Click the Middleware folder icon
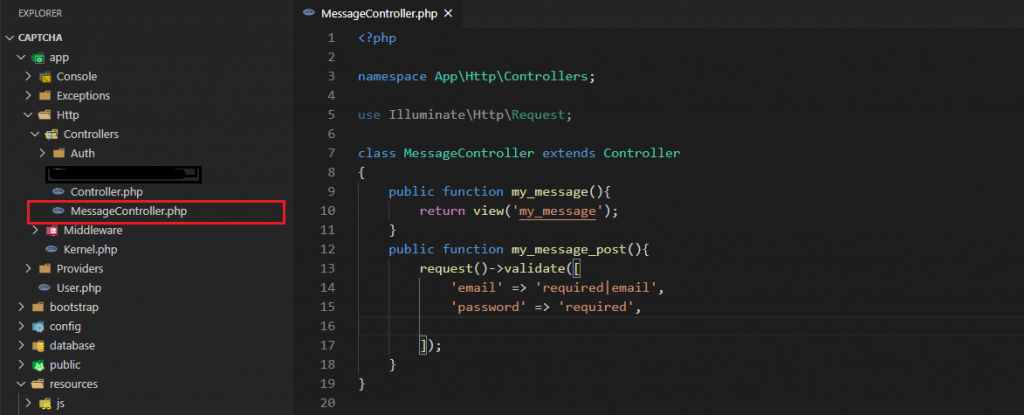This screenshot has width=1024, height=415. (x=52, y=230)
